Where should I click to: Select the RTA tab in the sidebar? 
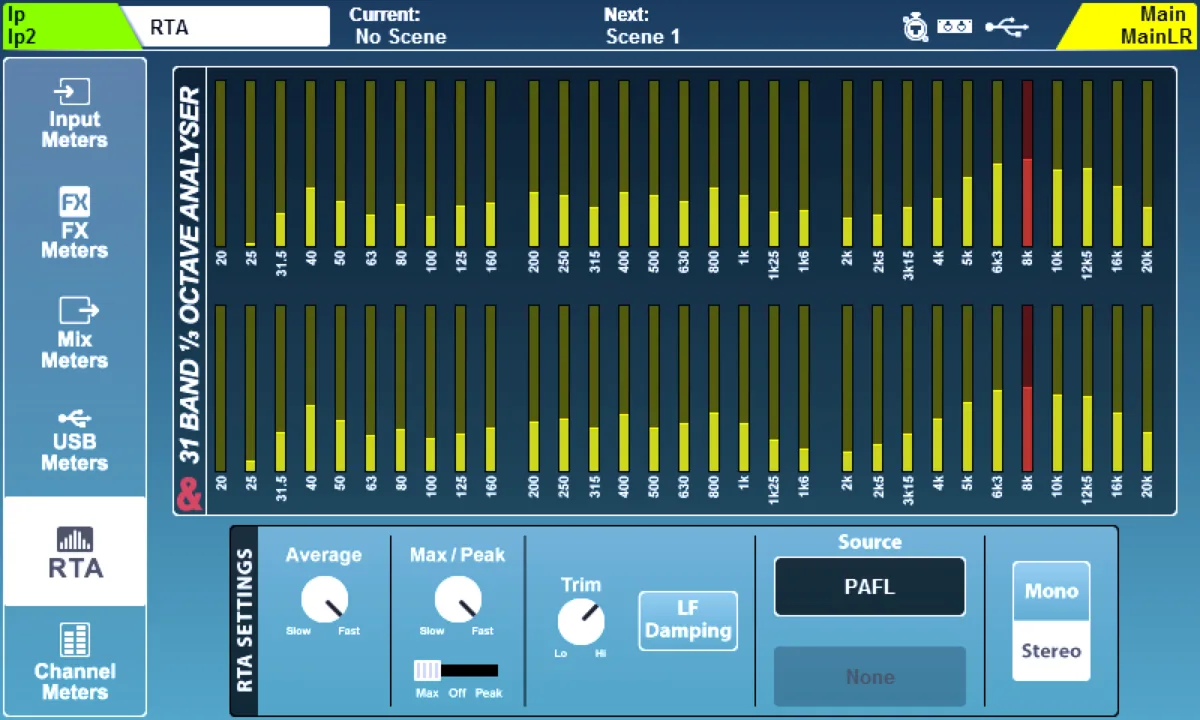pyautogui.click(x=75, y=551)
